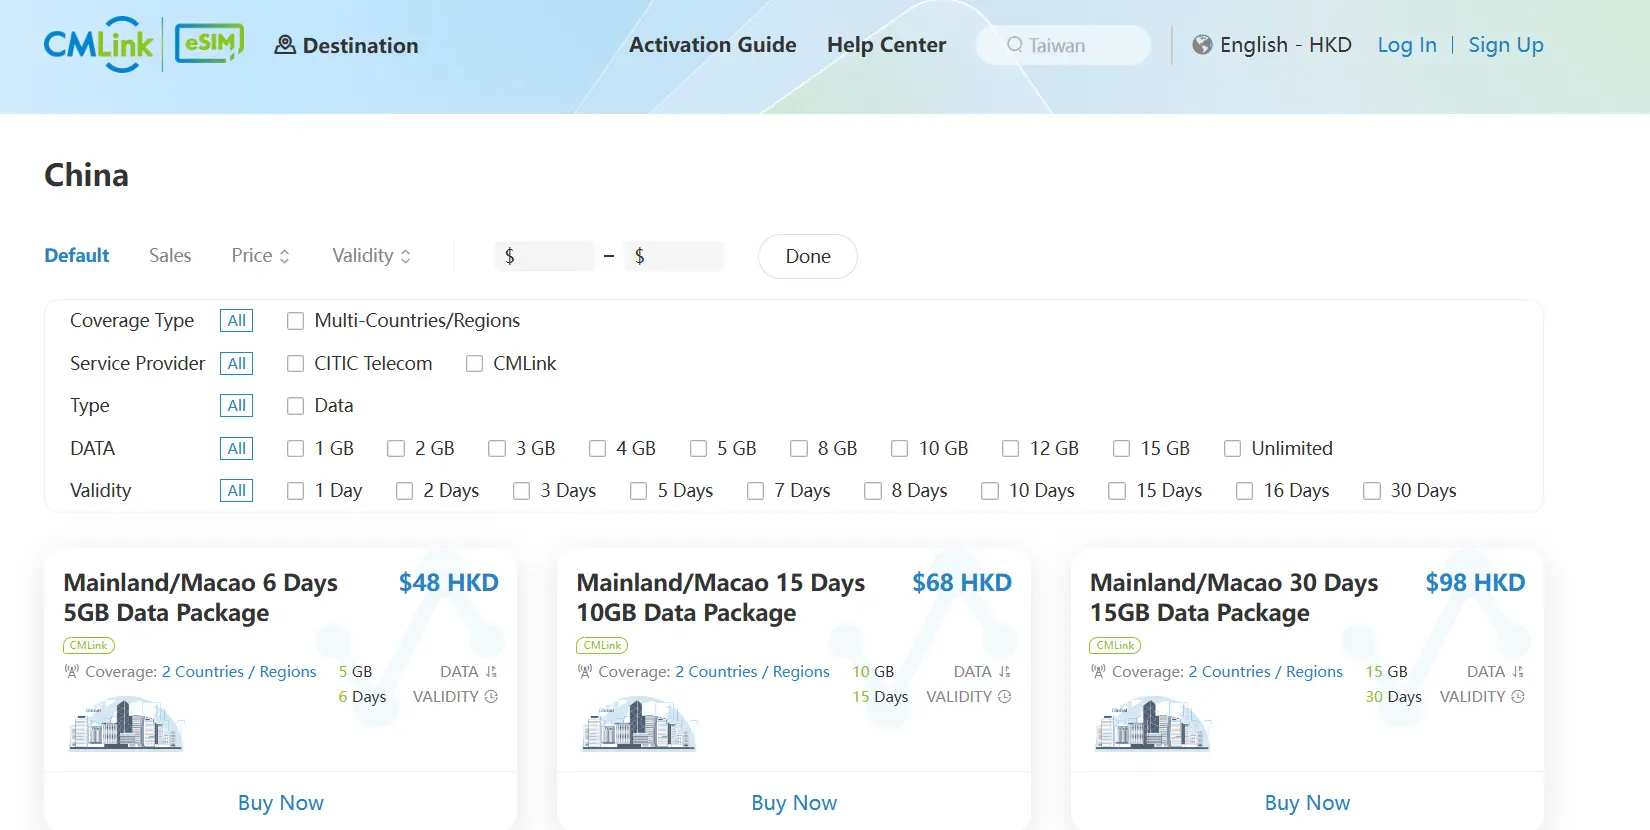Open the Mainland/Macao 30 Days 15GB package title

pyautogui.click(x=1234, y=598)
